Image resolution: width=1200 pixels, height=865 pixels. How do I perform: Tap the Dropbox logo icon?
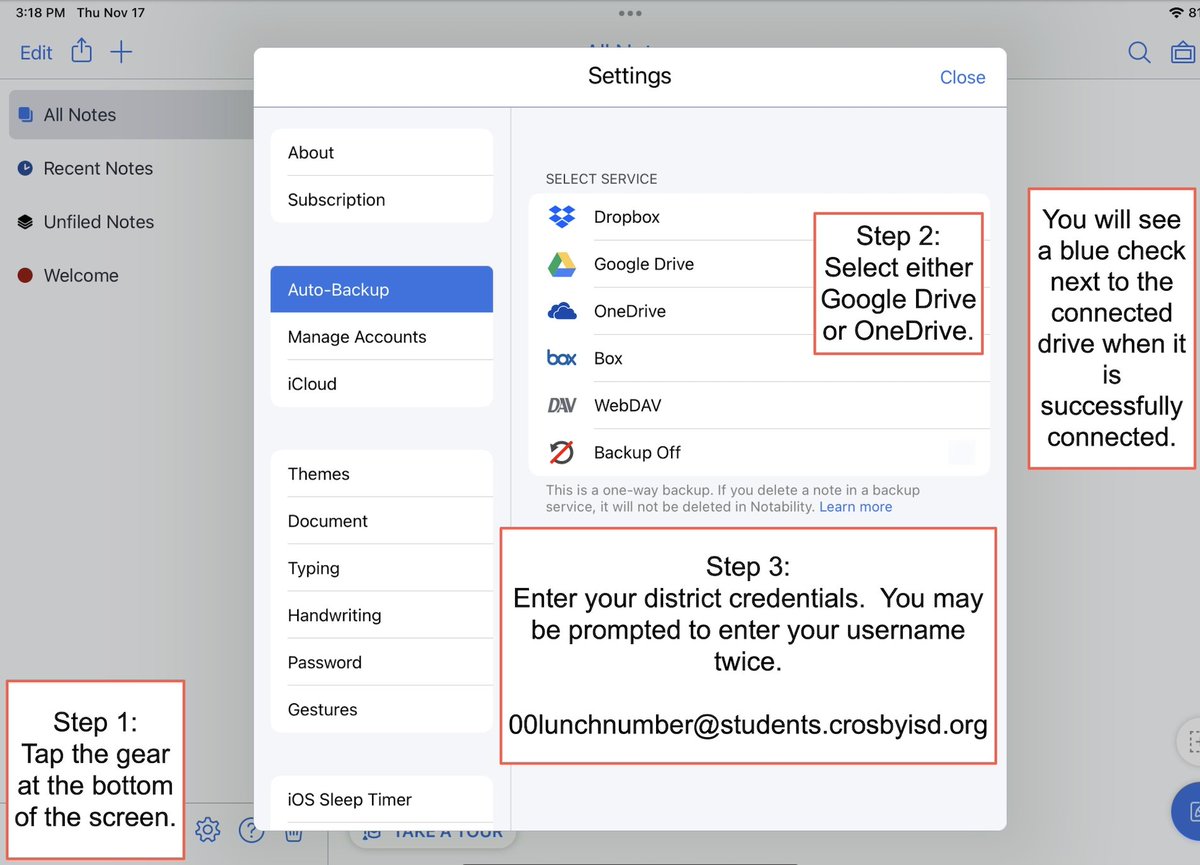562,217
